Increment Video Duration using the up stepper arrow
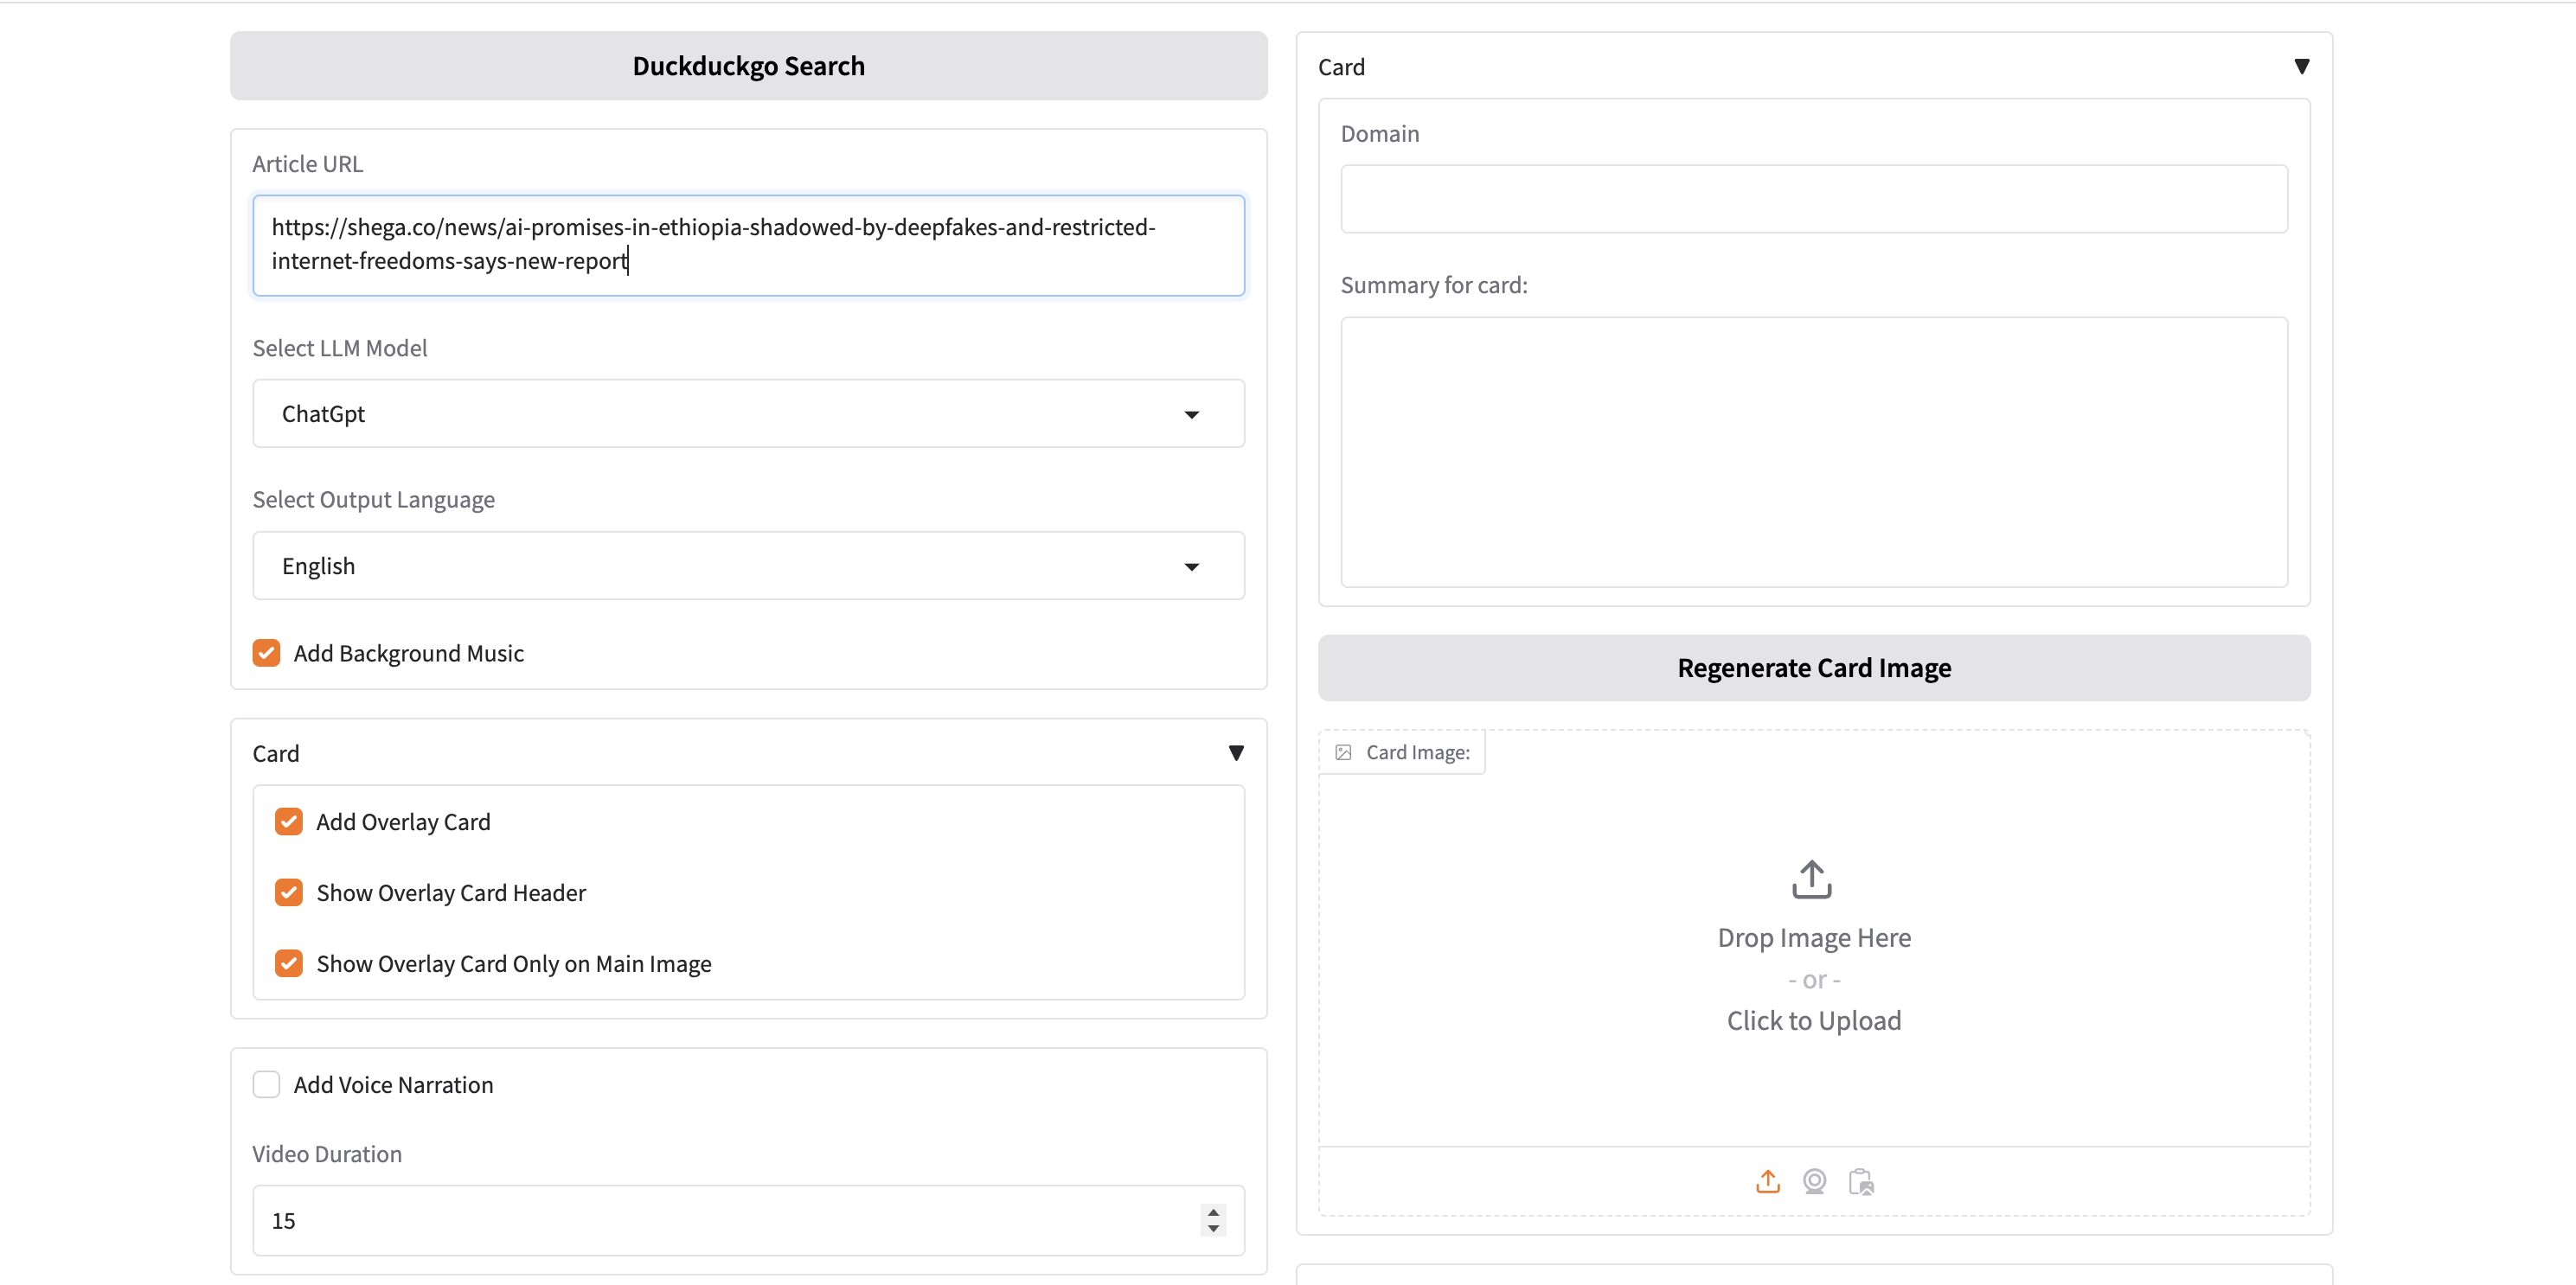This screenshot has width=2576, height=1285. (1213, 1213)
